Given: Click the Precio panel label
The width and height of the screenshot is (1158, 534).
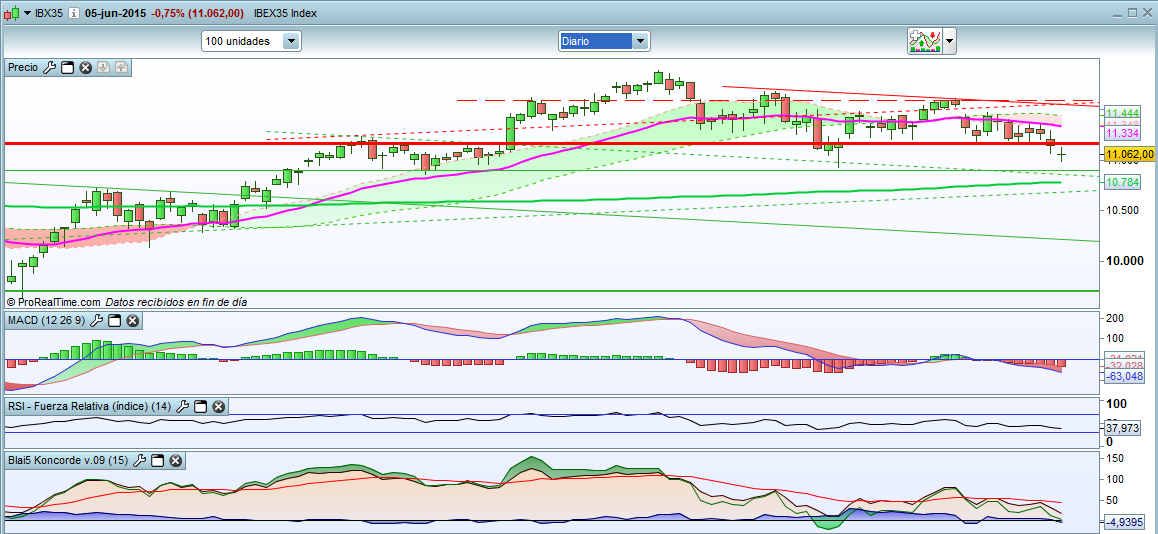Looking at the screenshot, I should (x=23, y=68).
